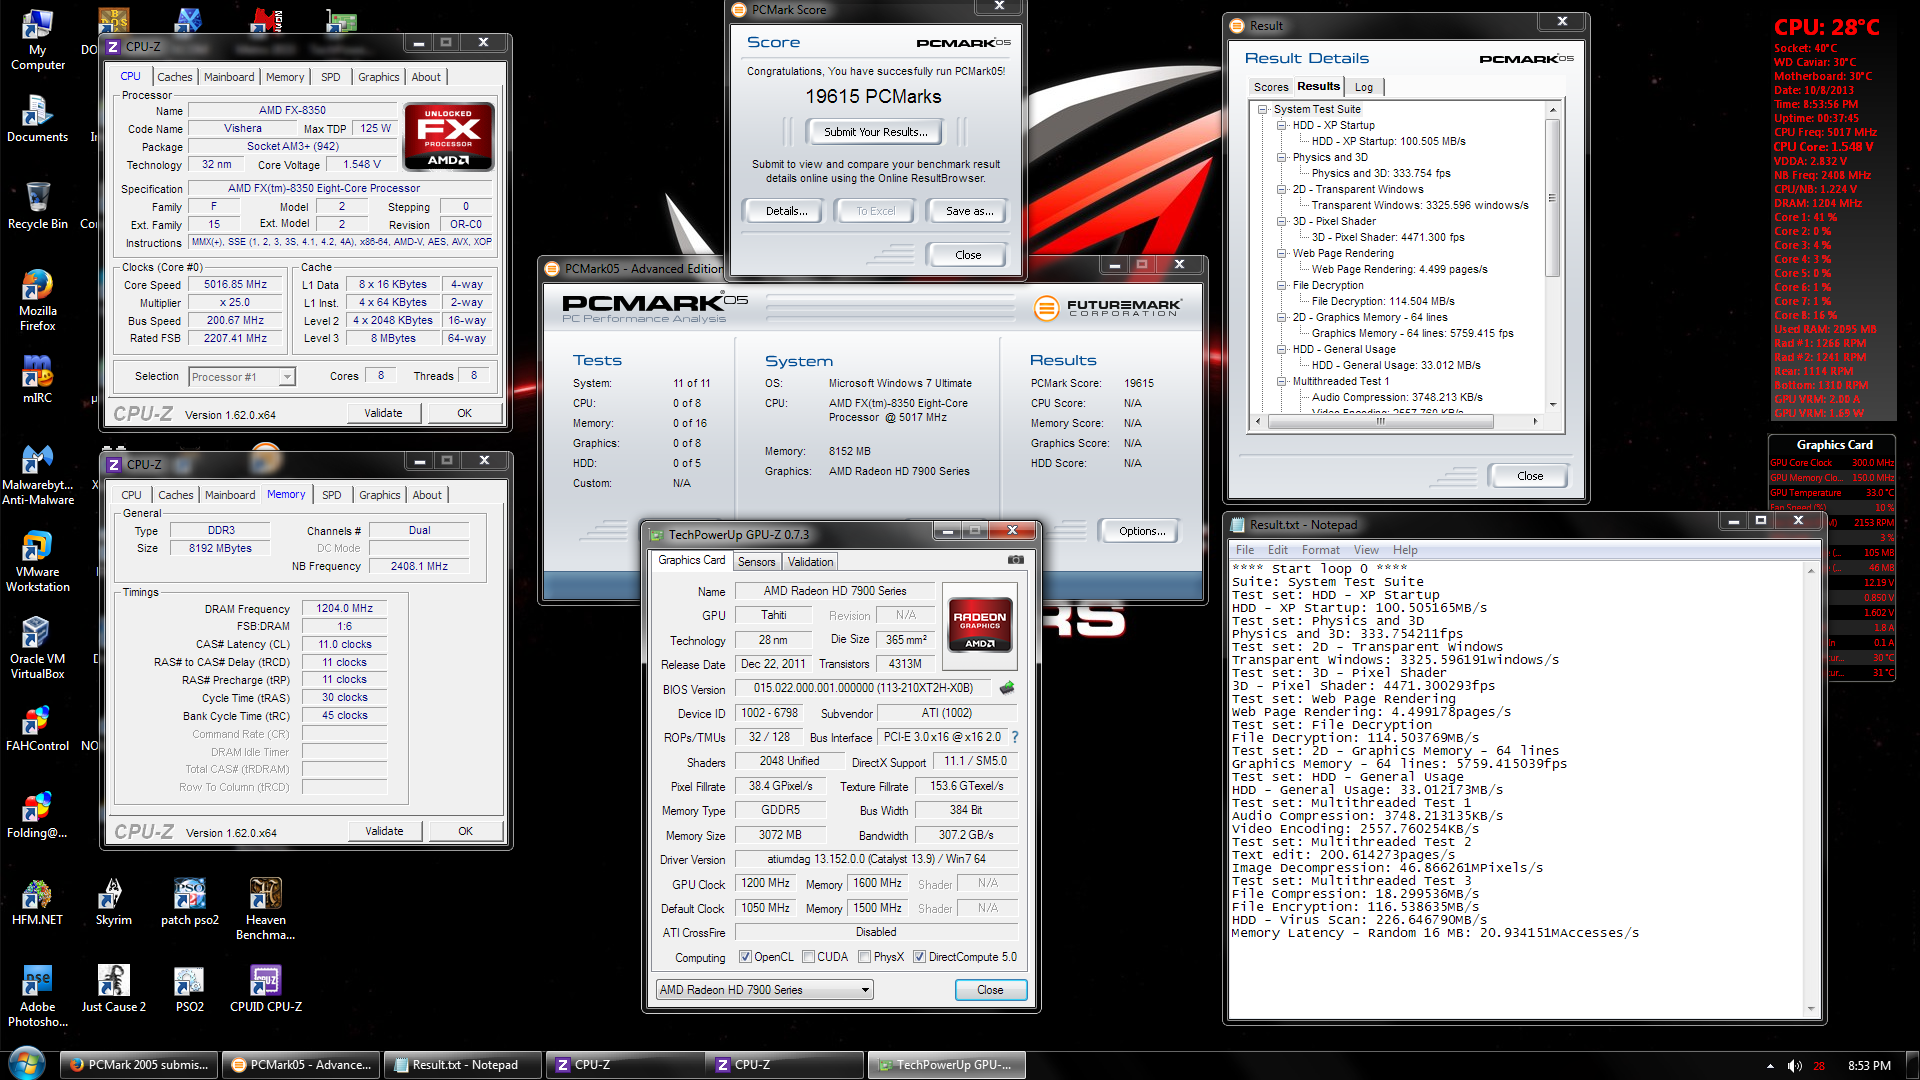Collapse the File Decryption tree node
Screen dimensions: 1920x1080
[1282, 285]
